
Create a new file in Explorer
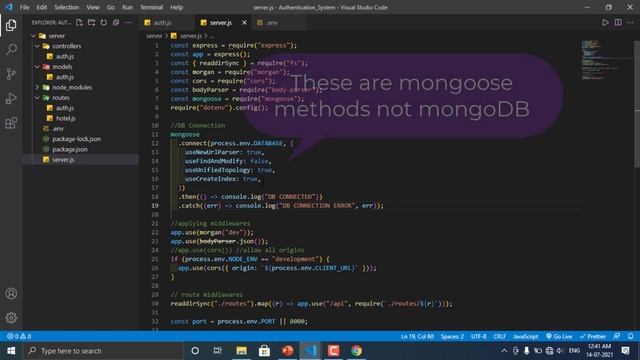(x=79, y=22)
